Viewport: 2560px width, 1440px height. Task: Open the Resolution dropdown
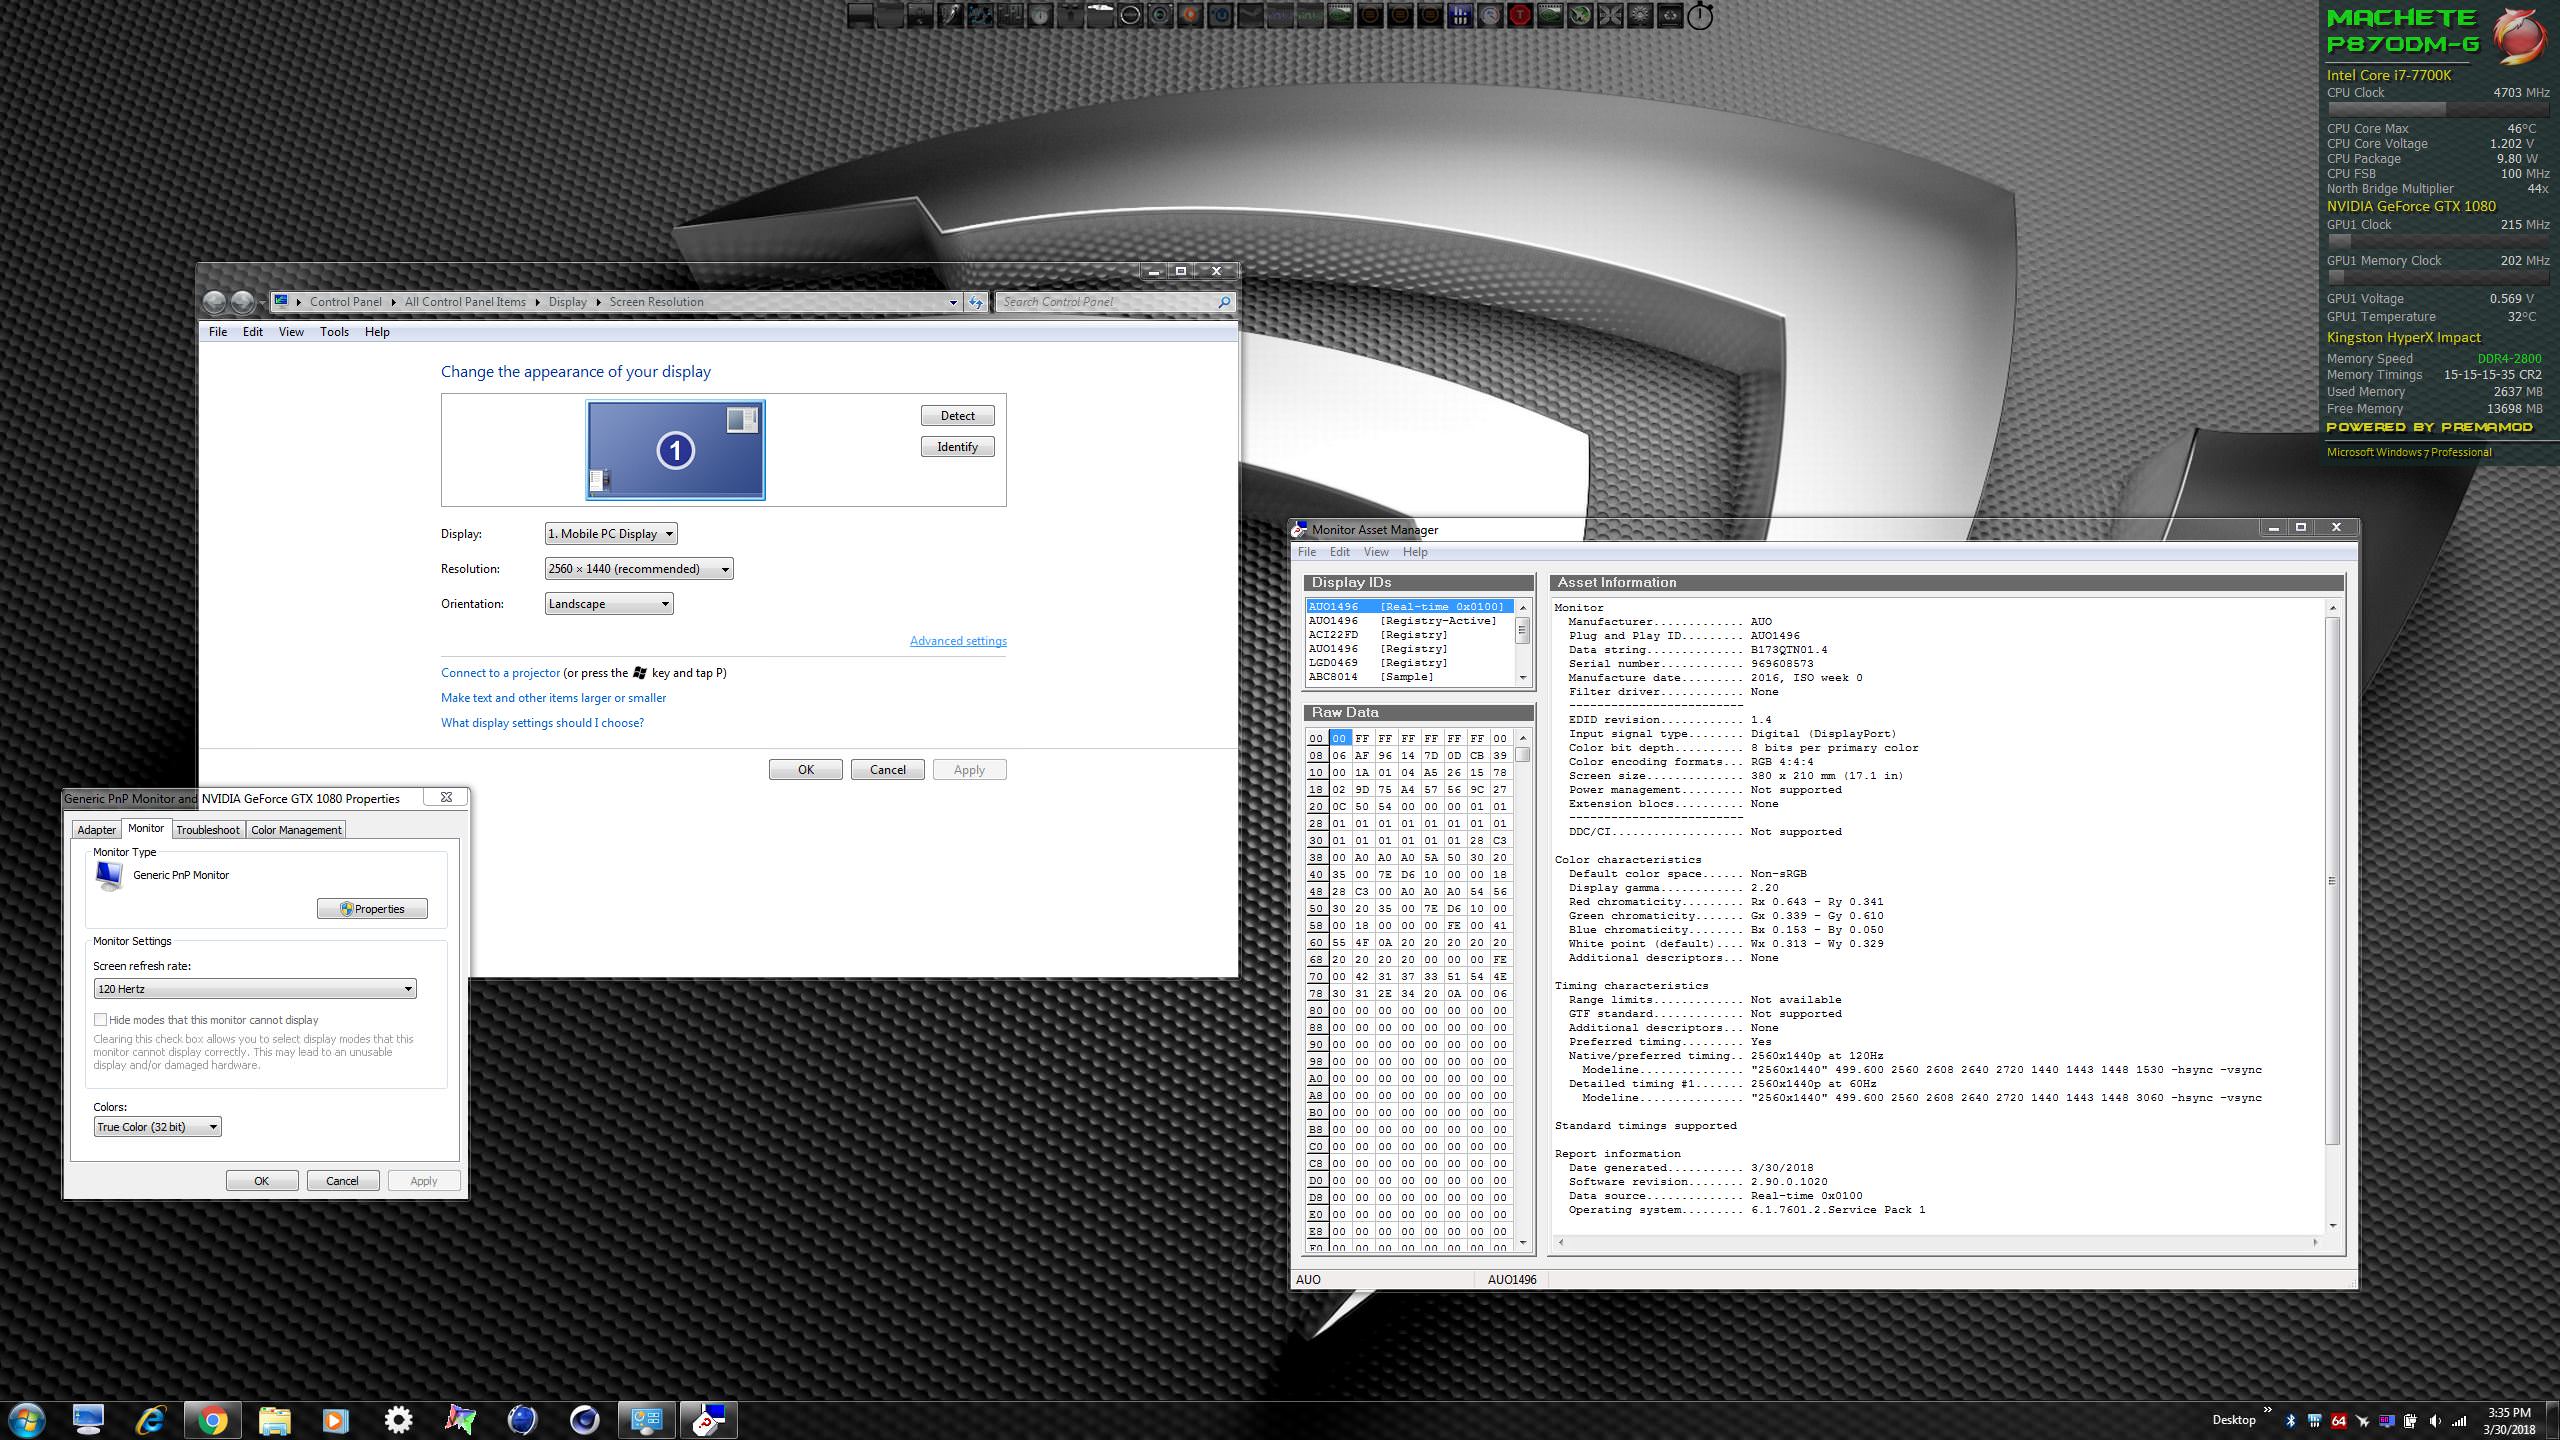pyautogui.click(x=639, y=569)
